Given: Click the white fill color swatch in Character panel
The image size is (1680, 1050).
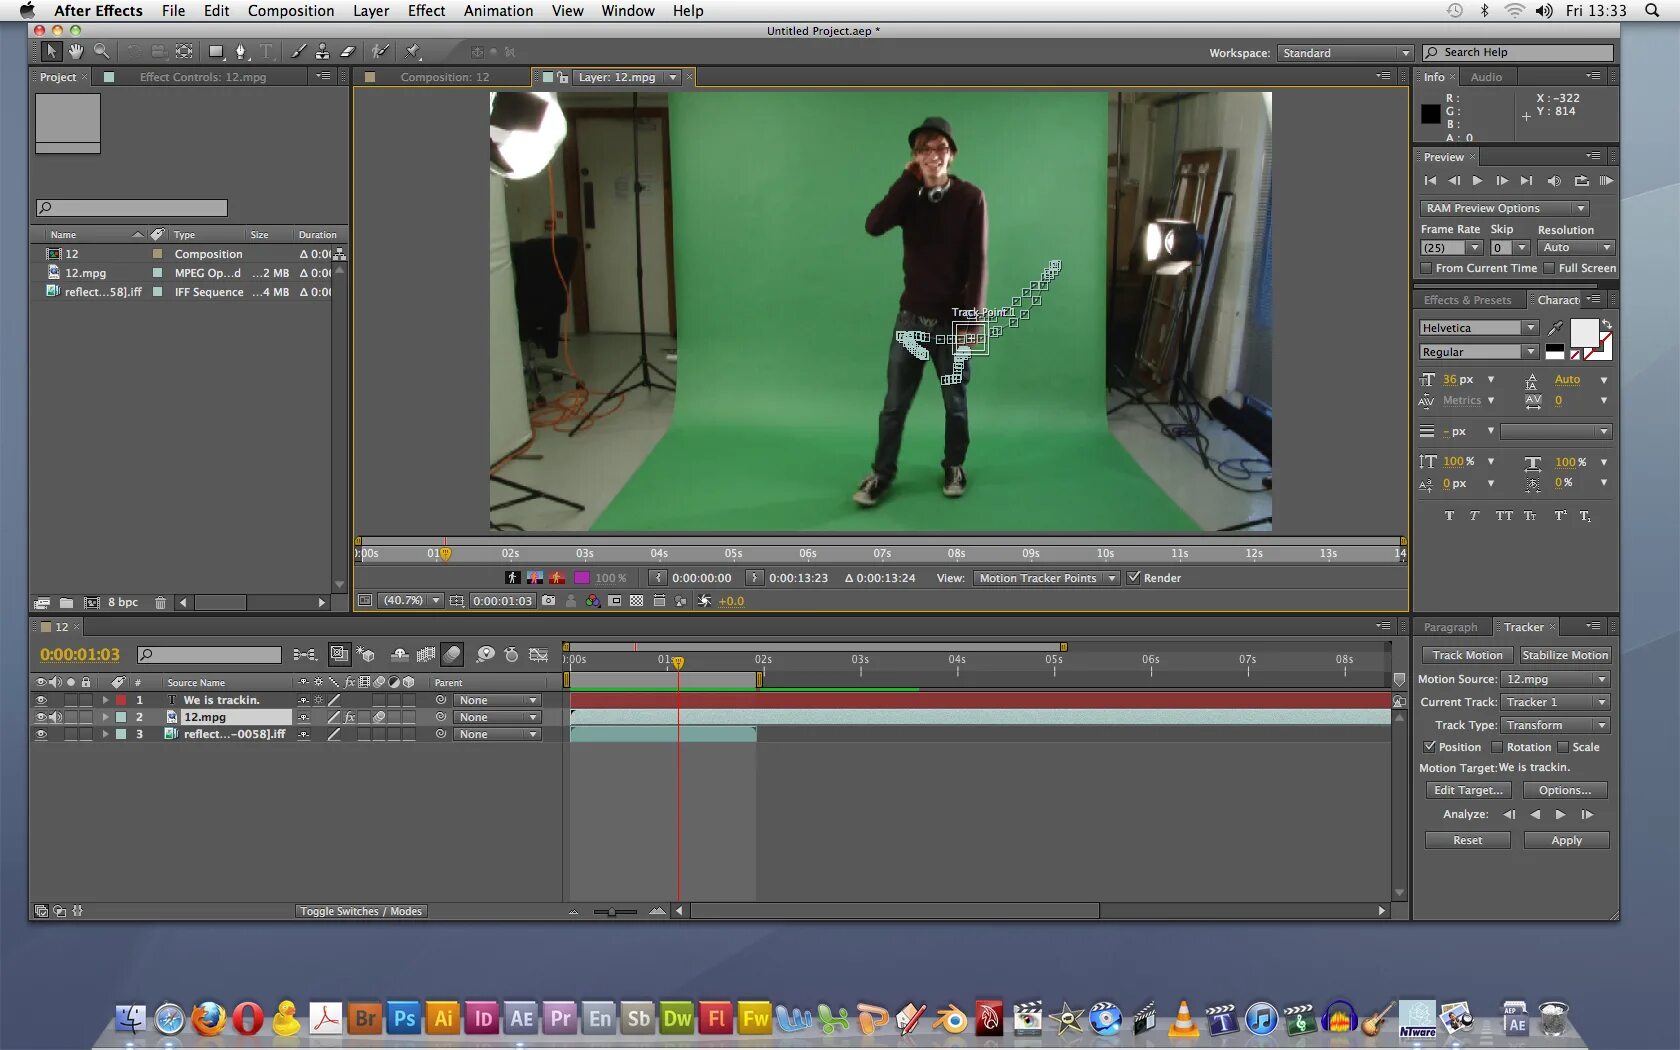Looking at the screenshot, I should pyautogui.click(x=1584, y=333).
